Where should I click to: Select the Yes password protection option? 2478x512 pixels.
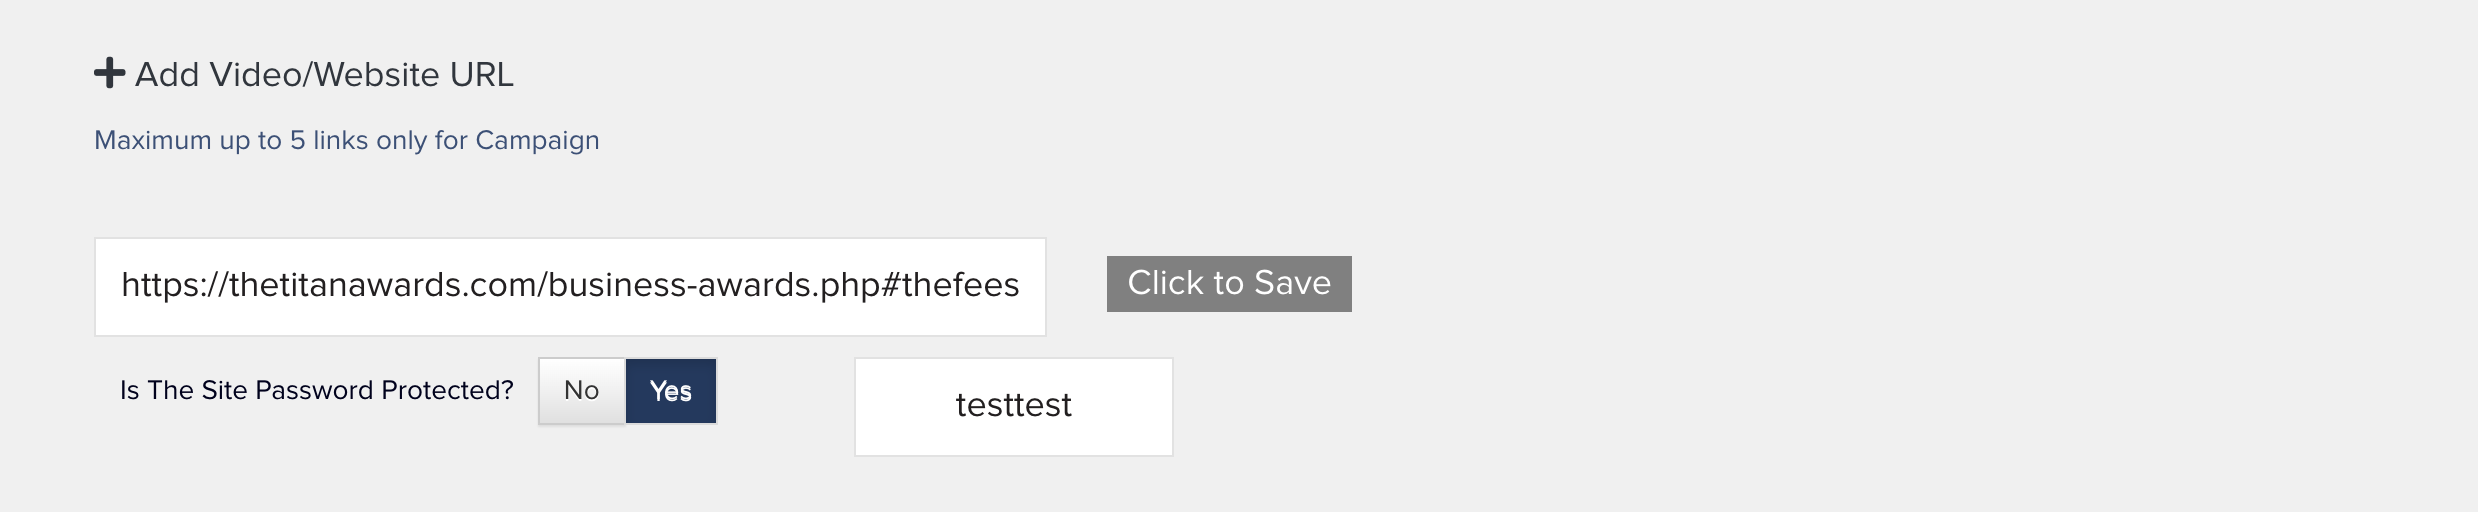[671, 391]
